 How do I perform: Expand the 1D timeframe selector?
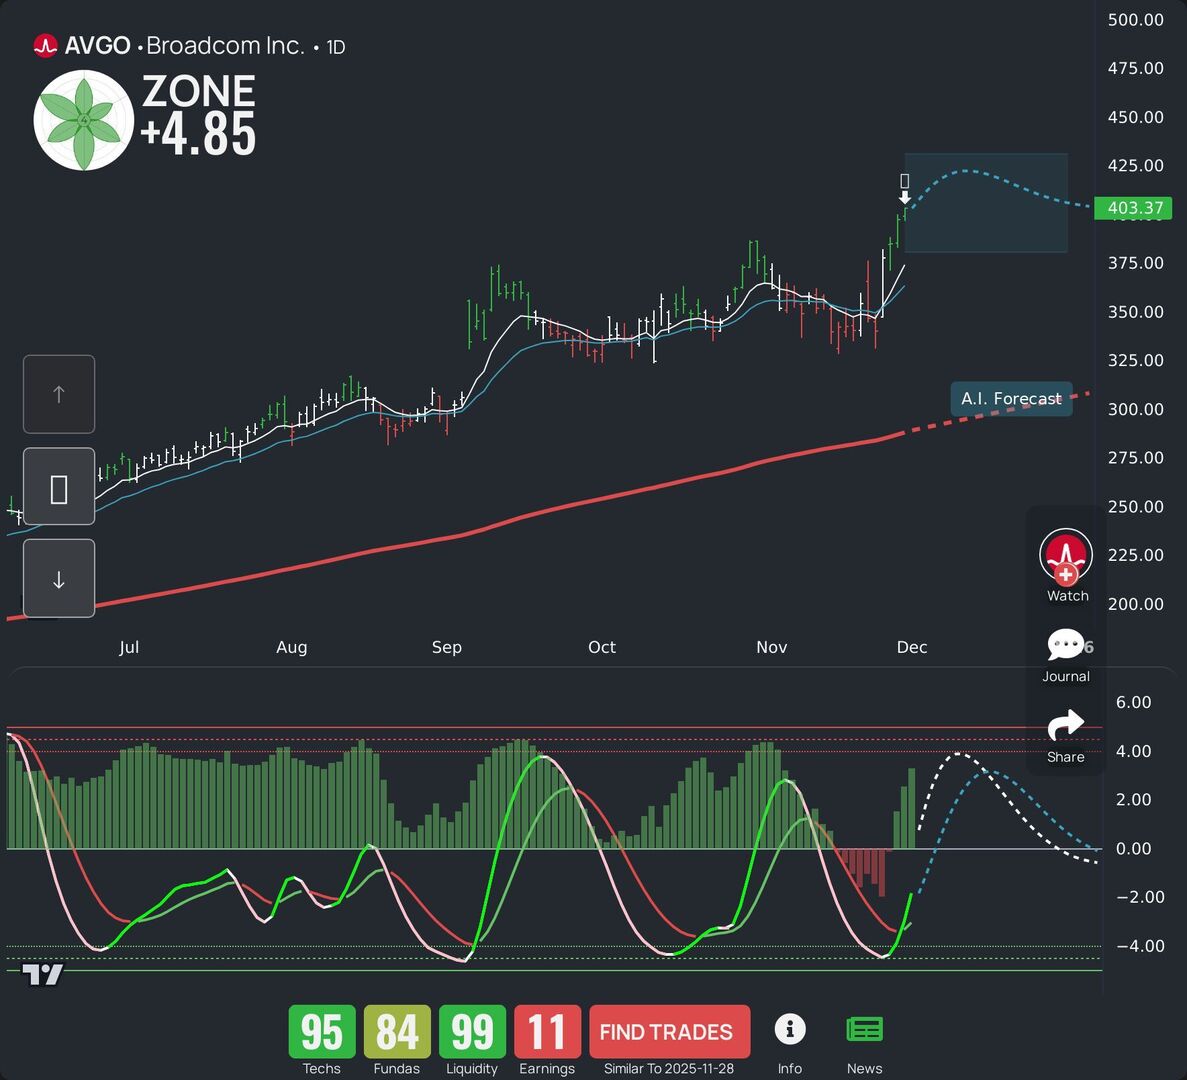(335, 46)
